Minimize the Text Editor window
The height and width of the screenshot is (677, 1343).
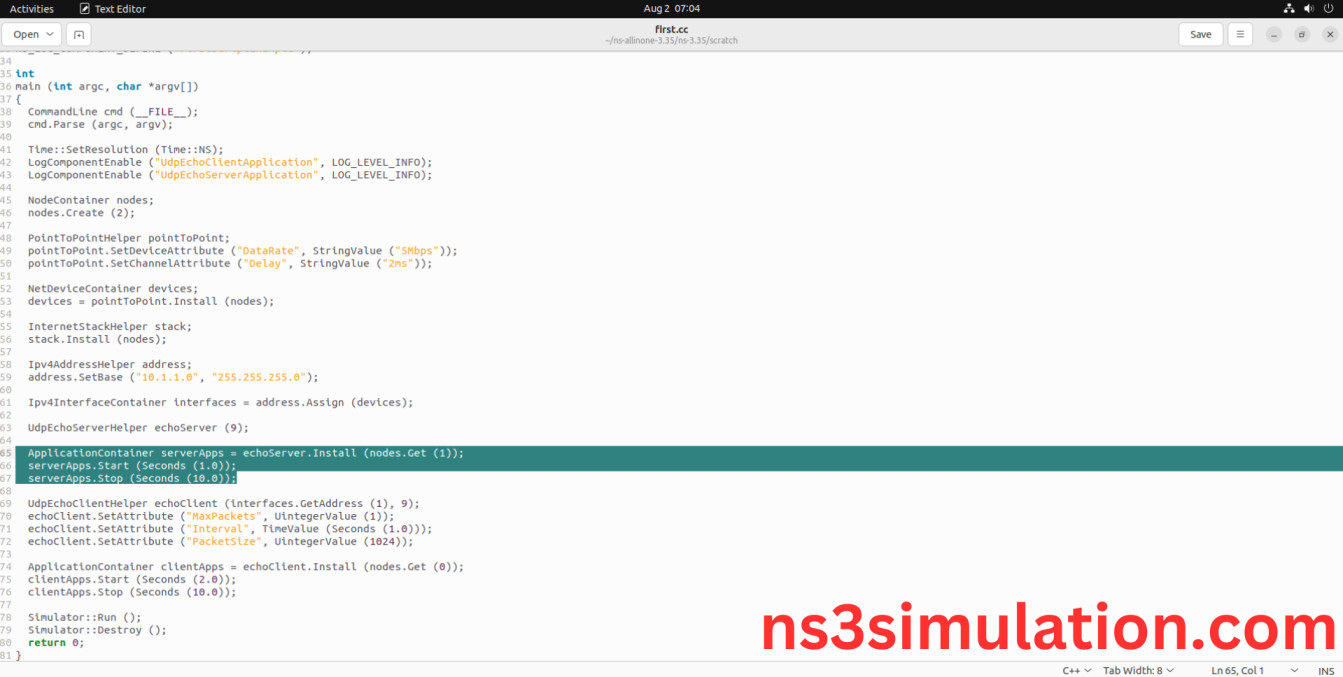(1274, 35)
